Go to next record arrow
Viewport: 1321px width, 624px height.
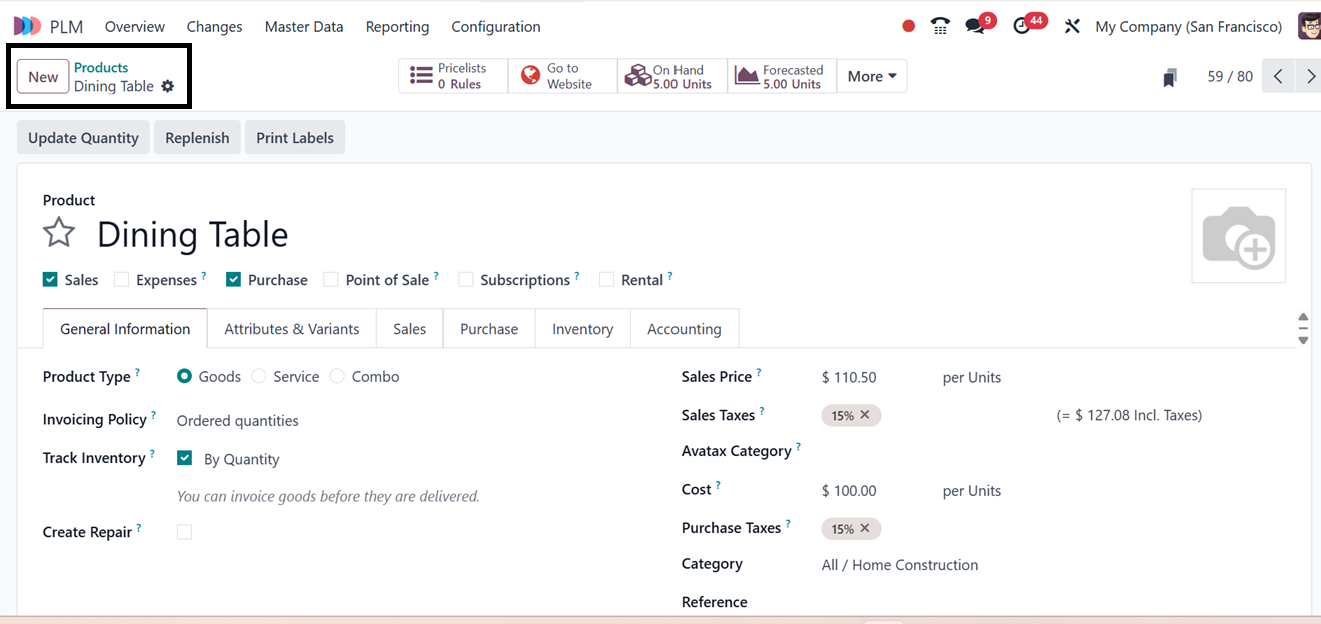[1309, 76]
